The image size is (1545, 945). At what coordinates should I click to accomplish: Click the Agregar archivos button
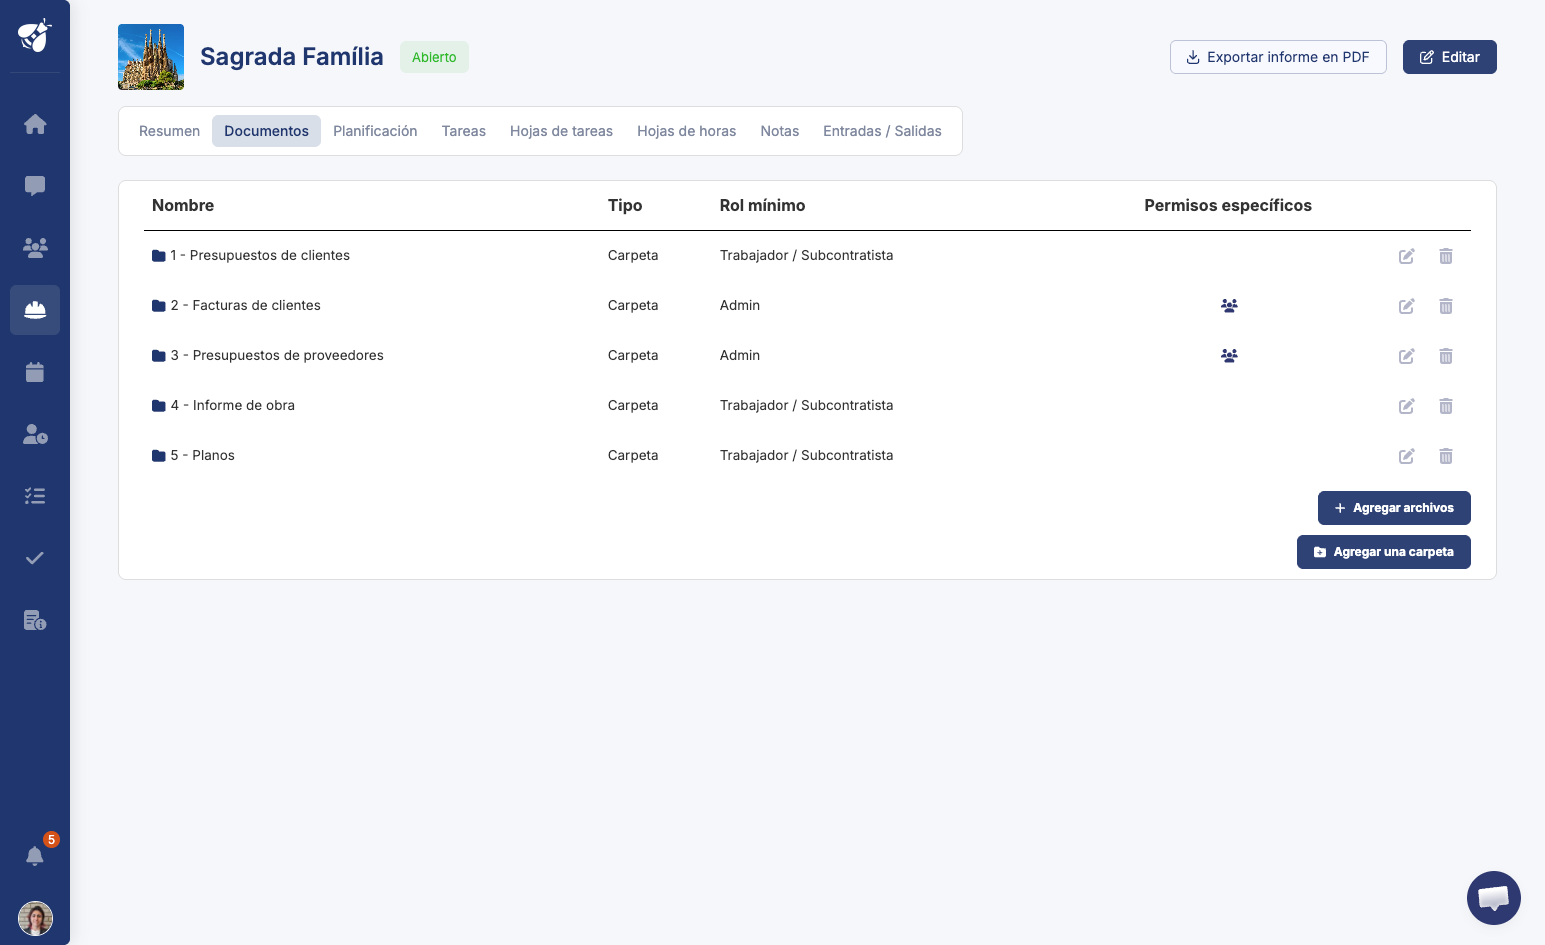pos(1394,508)
